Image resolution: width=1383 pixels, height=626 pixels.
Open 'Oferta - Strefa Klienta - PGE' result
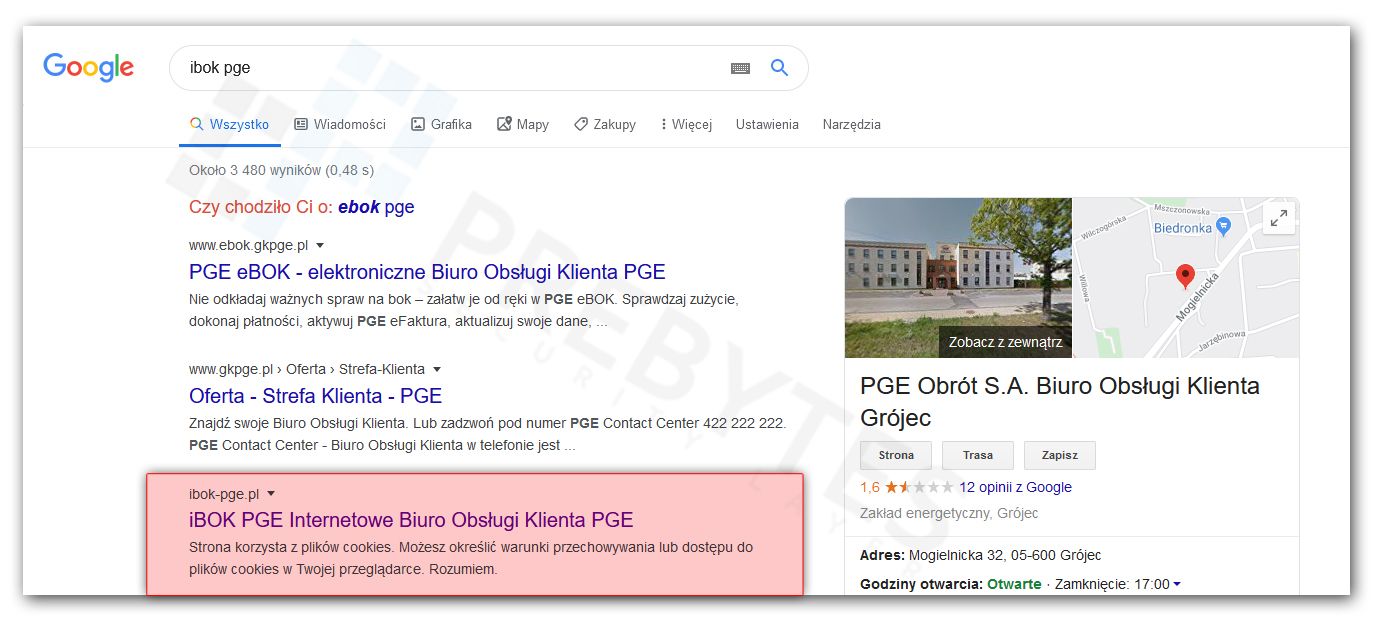point(315,396)
